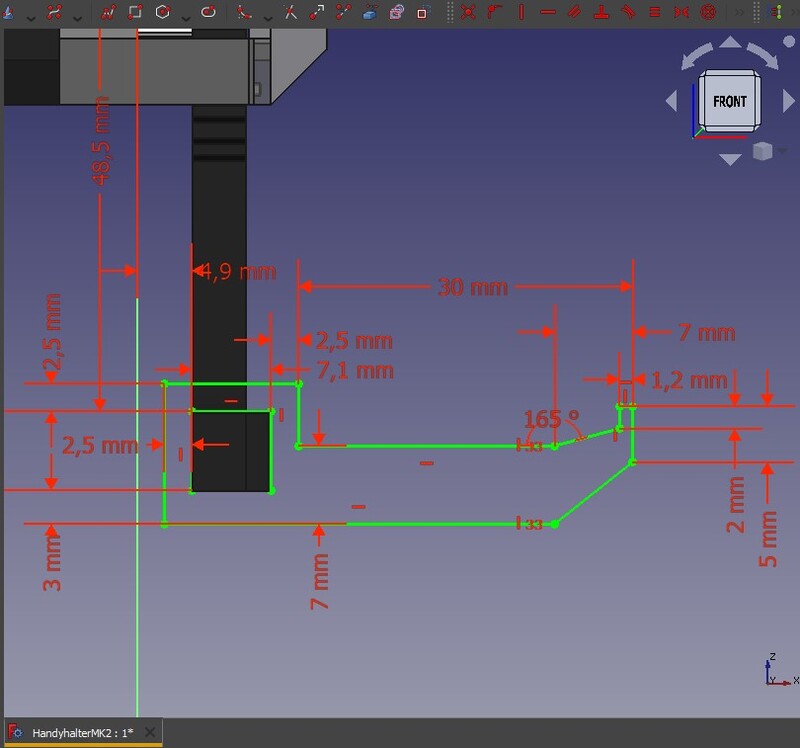Close the HandyhalterMK2 document tab
The height and width of the screenshot is (748, 800).
coord(151,733)
